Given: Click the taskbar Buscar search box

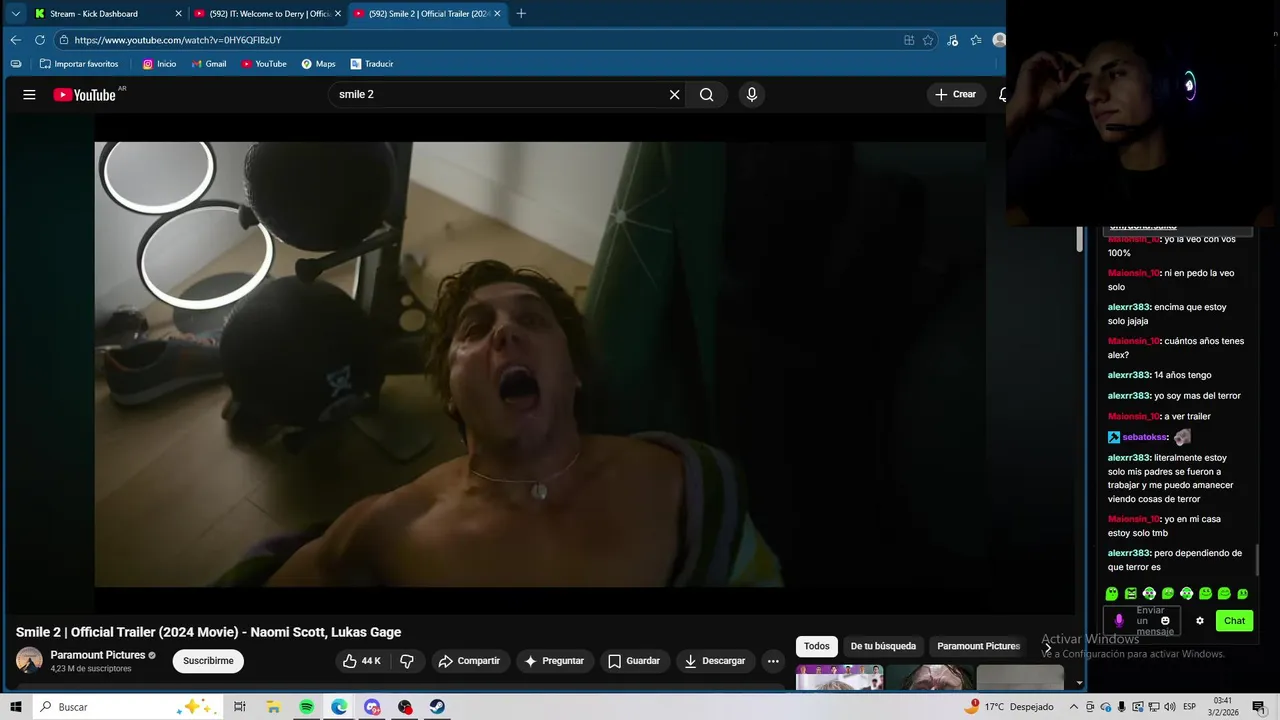Looking at the screenshot, I should (x=128, y=707).
